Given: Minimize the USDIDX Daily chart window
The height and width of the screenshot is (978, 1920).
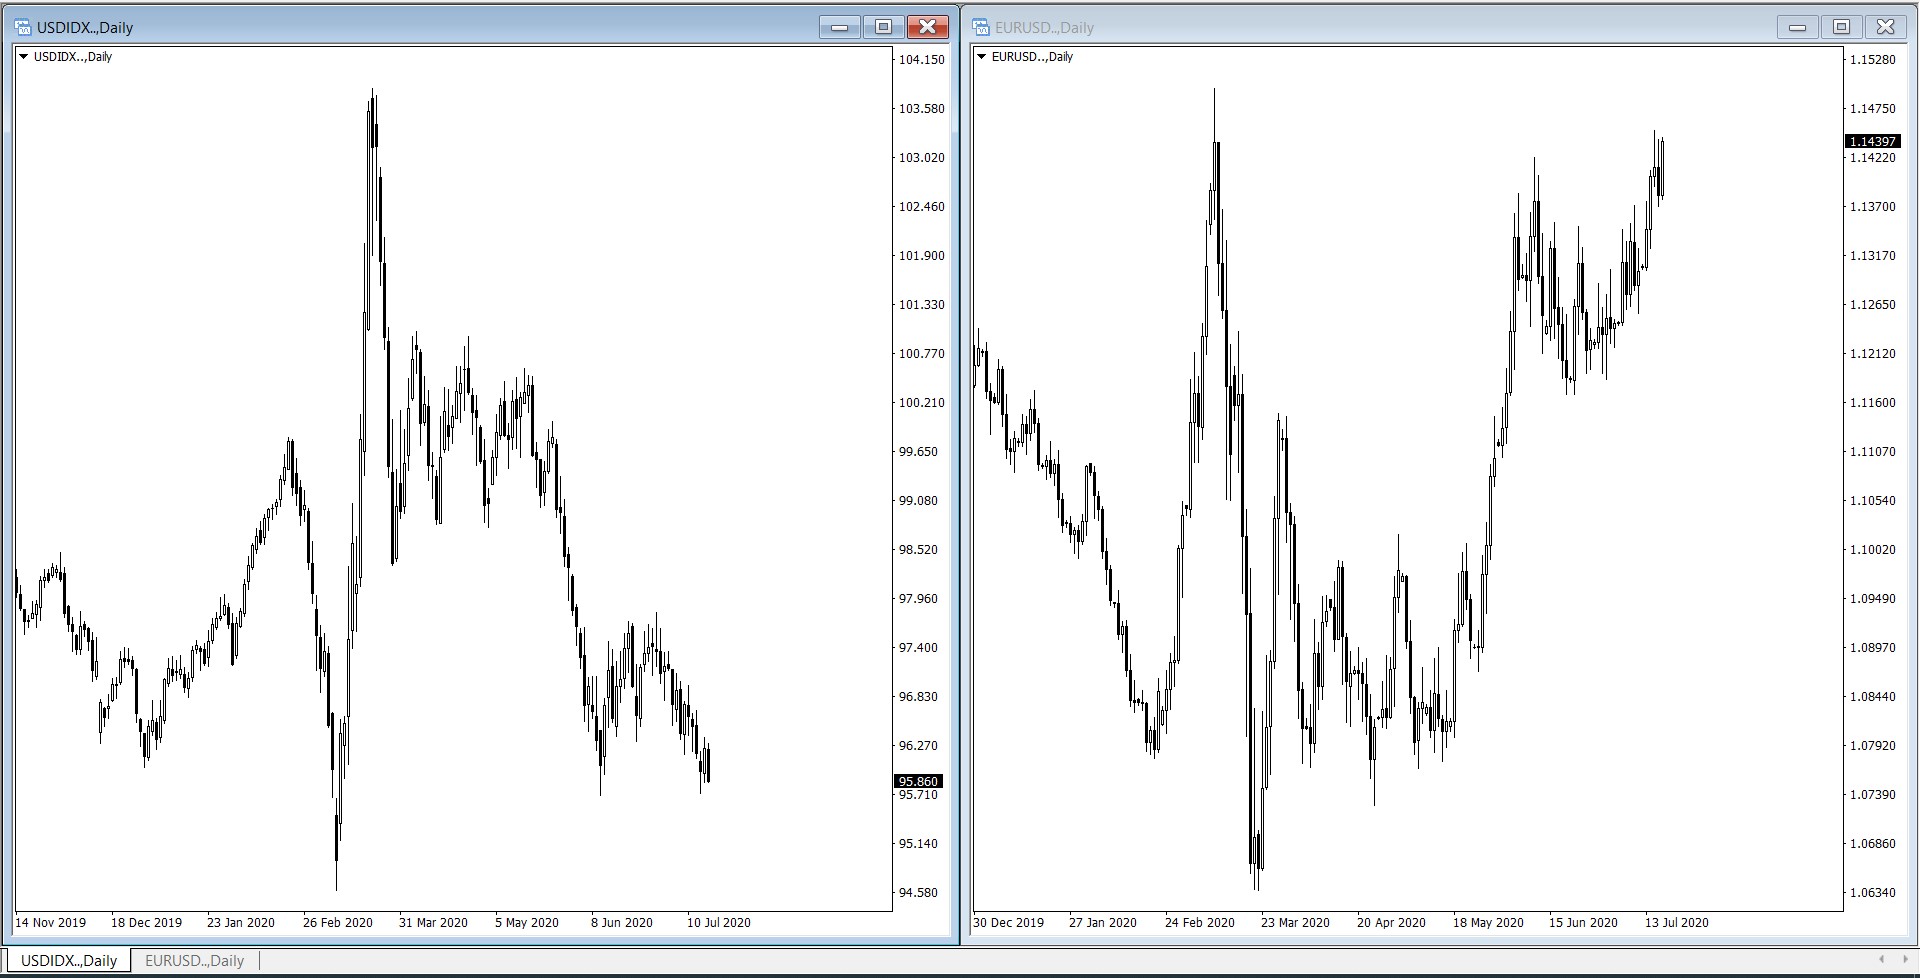Looking at the screenshot, I should [x=839, y=27].
